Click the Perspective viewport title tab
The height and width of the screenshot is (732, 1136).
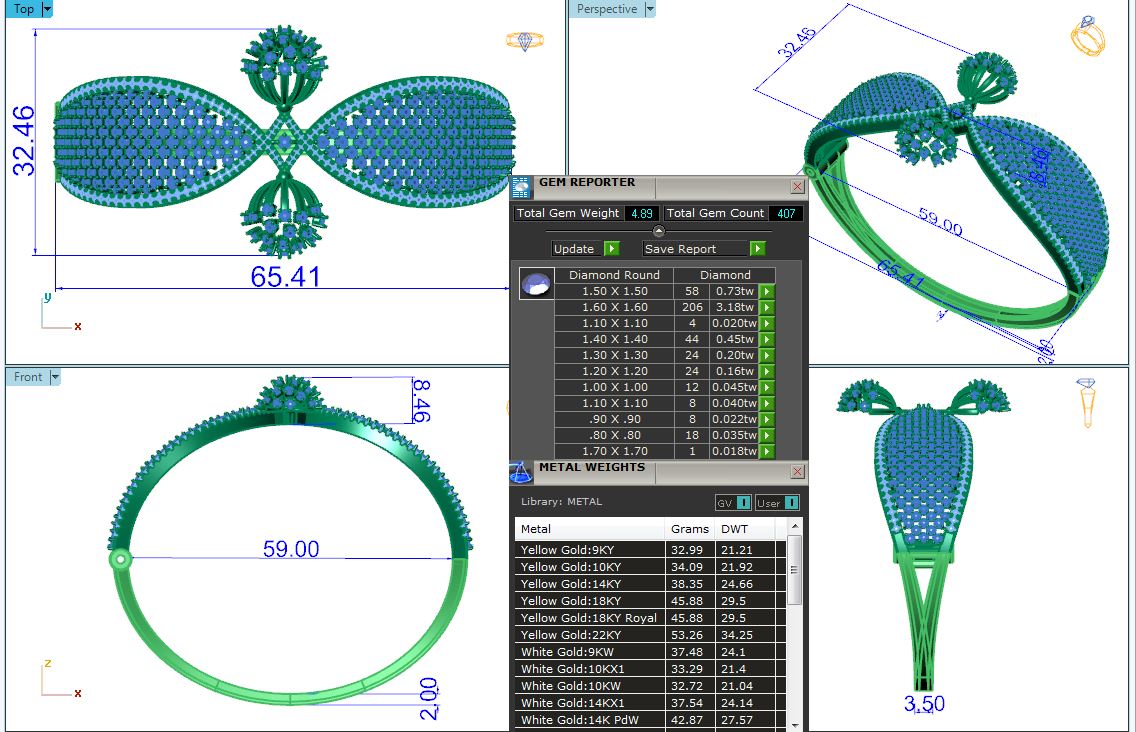coord(606,9)
